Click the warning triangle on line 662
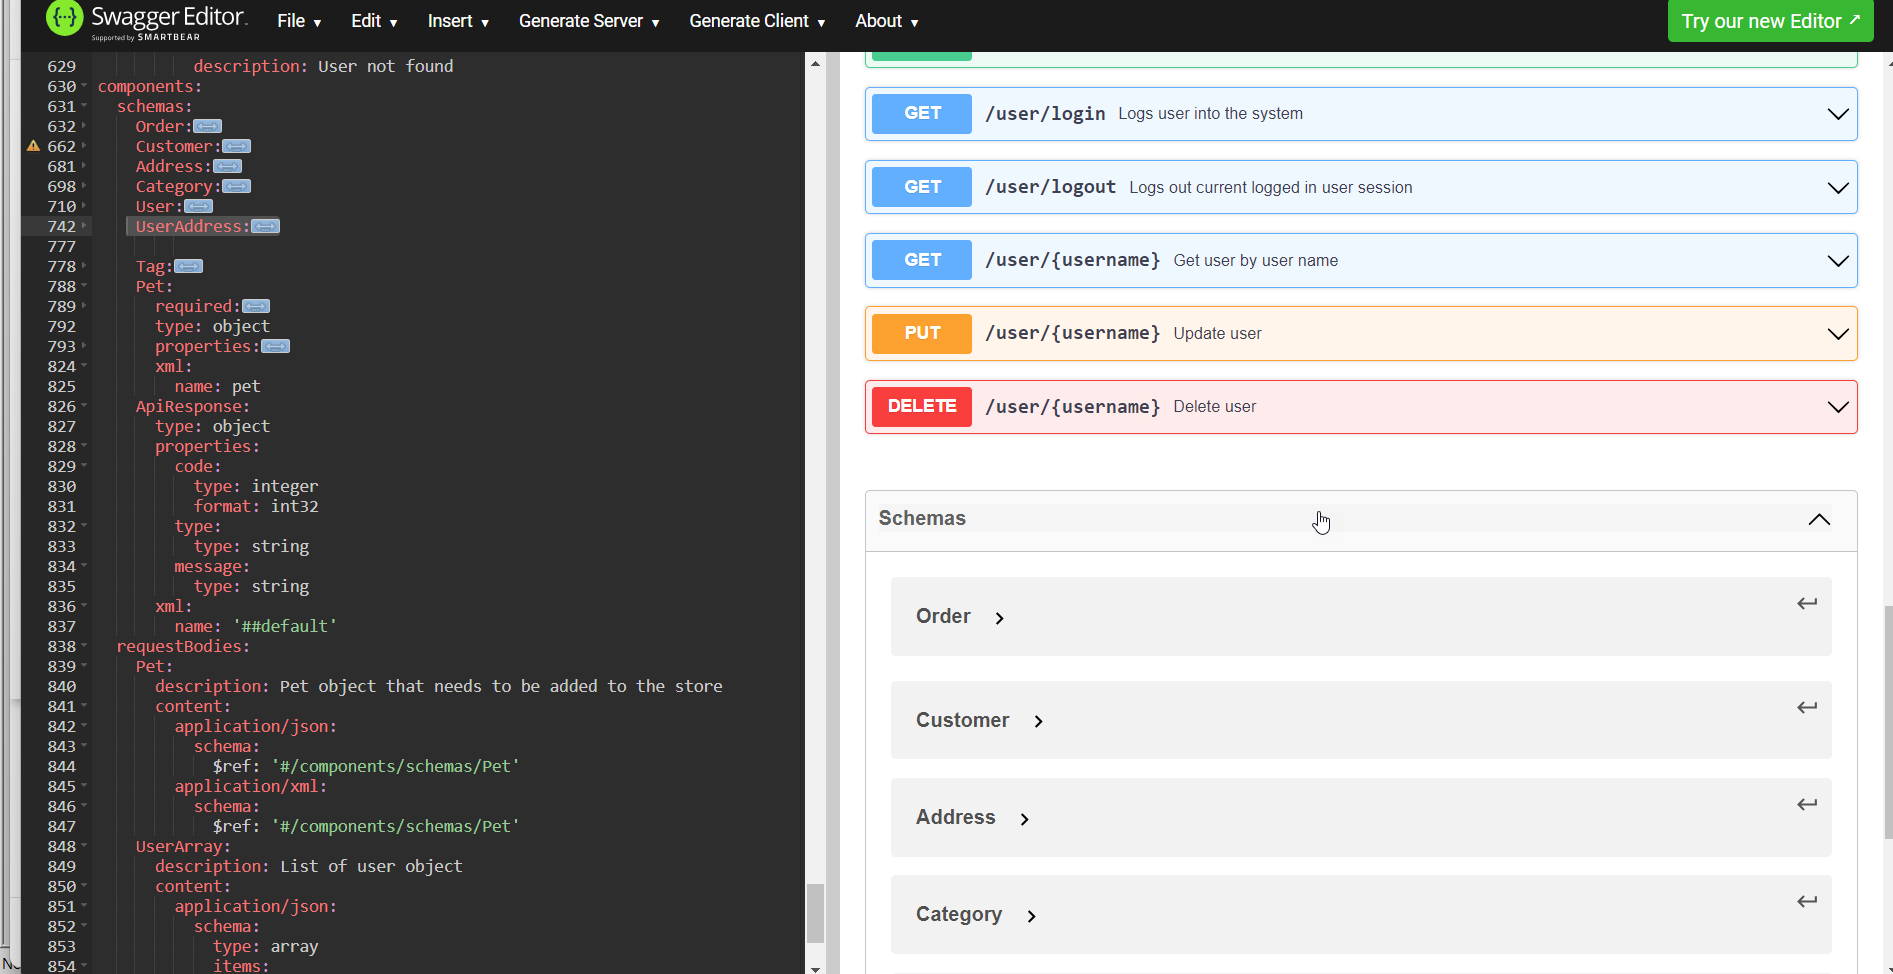This screenshot has width=1893, height=974. (33, 146)
